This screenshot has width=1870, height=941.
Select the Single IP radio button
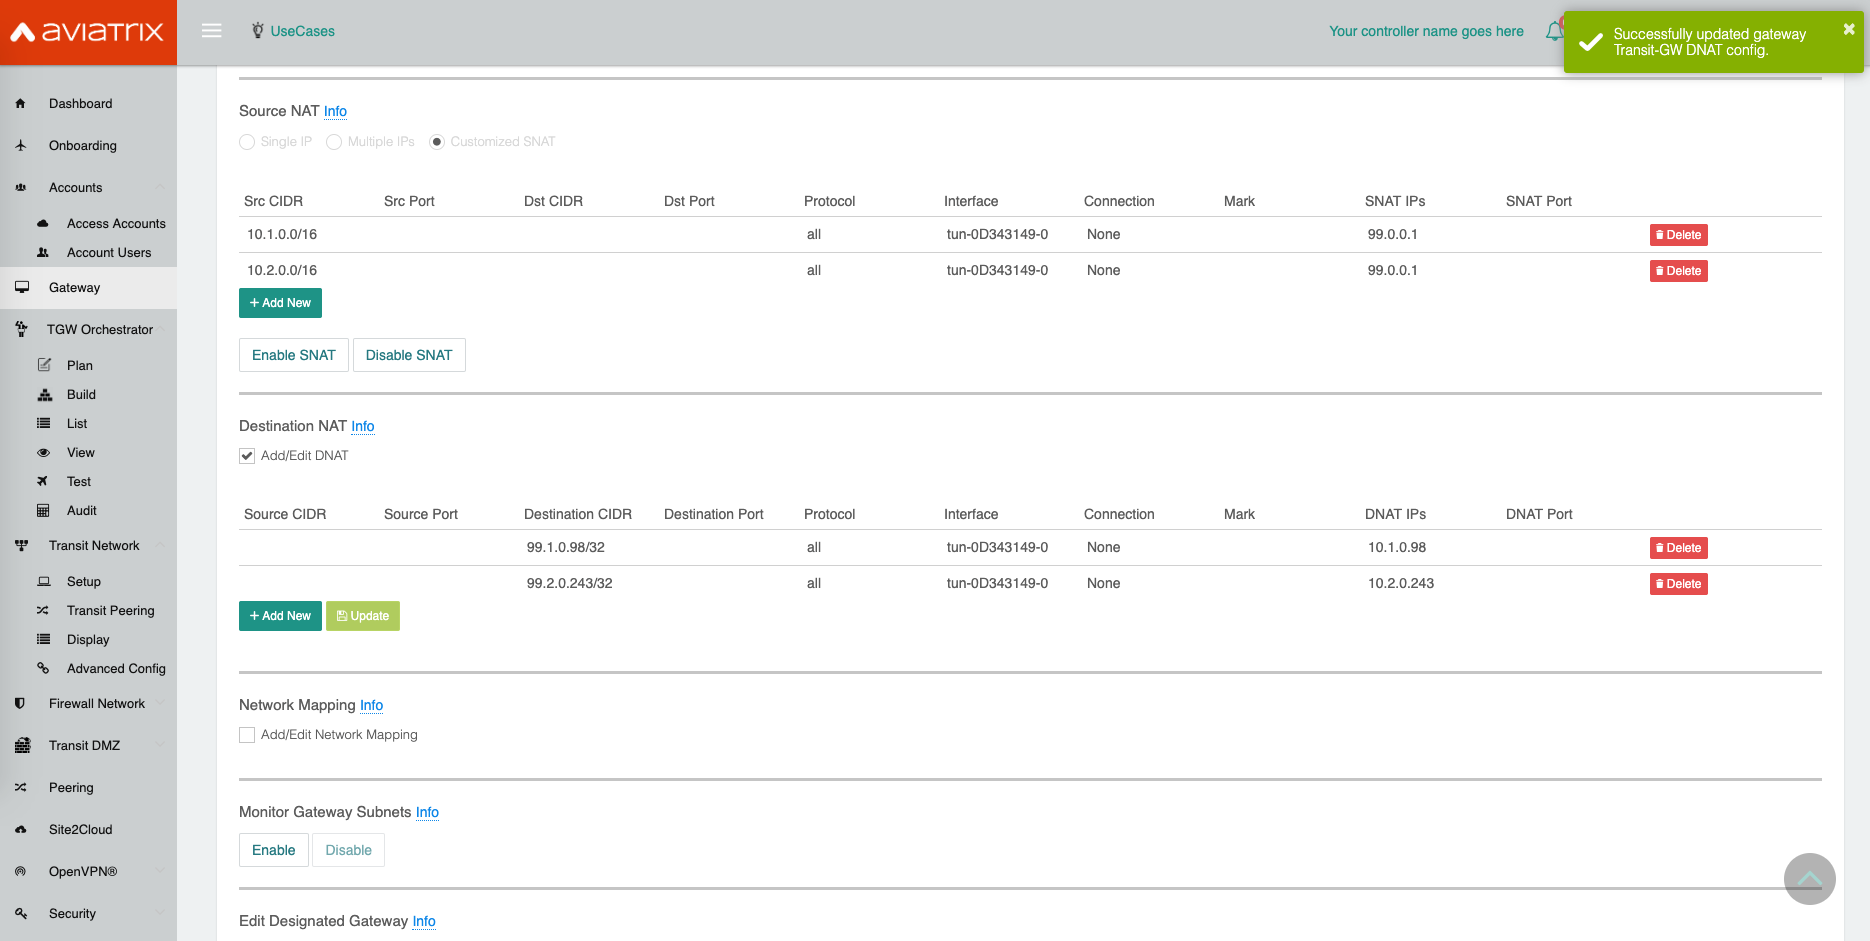pyautogui.click(x=247, y=142)
